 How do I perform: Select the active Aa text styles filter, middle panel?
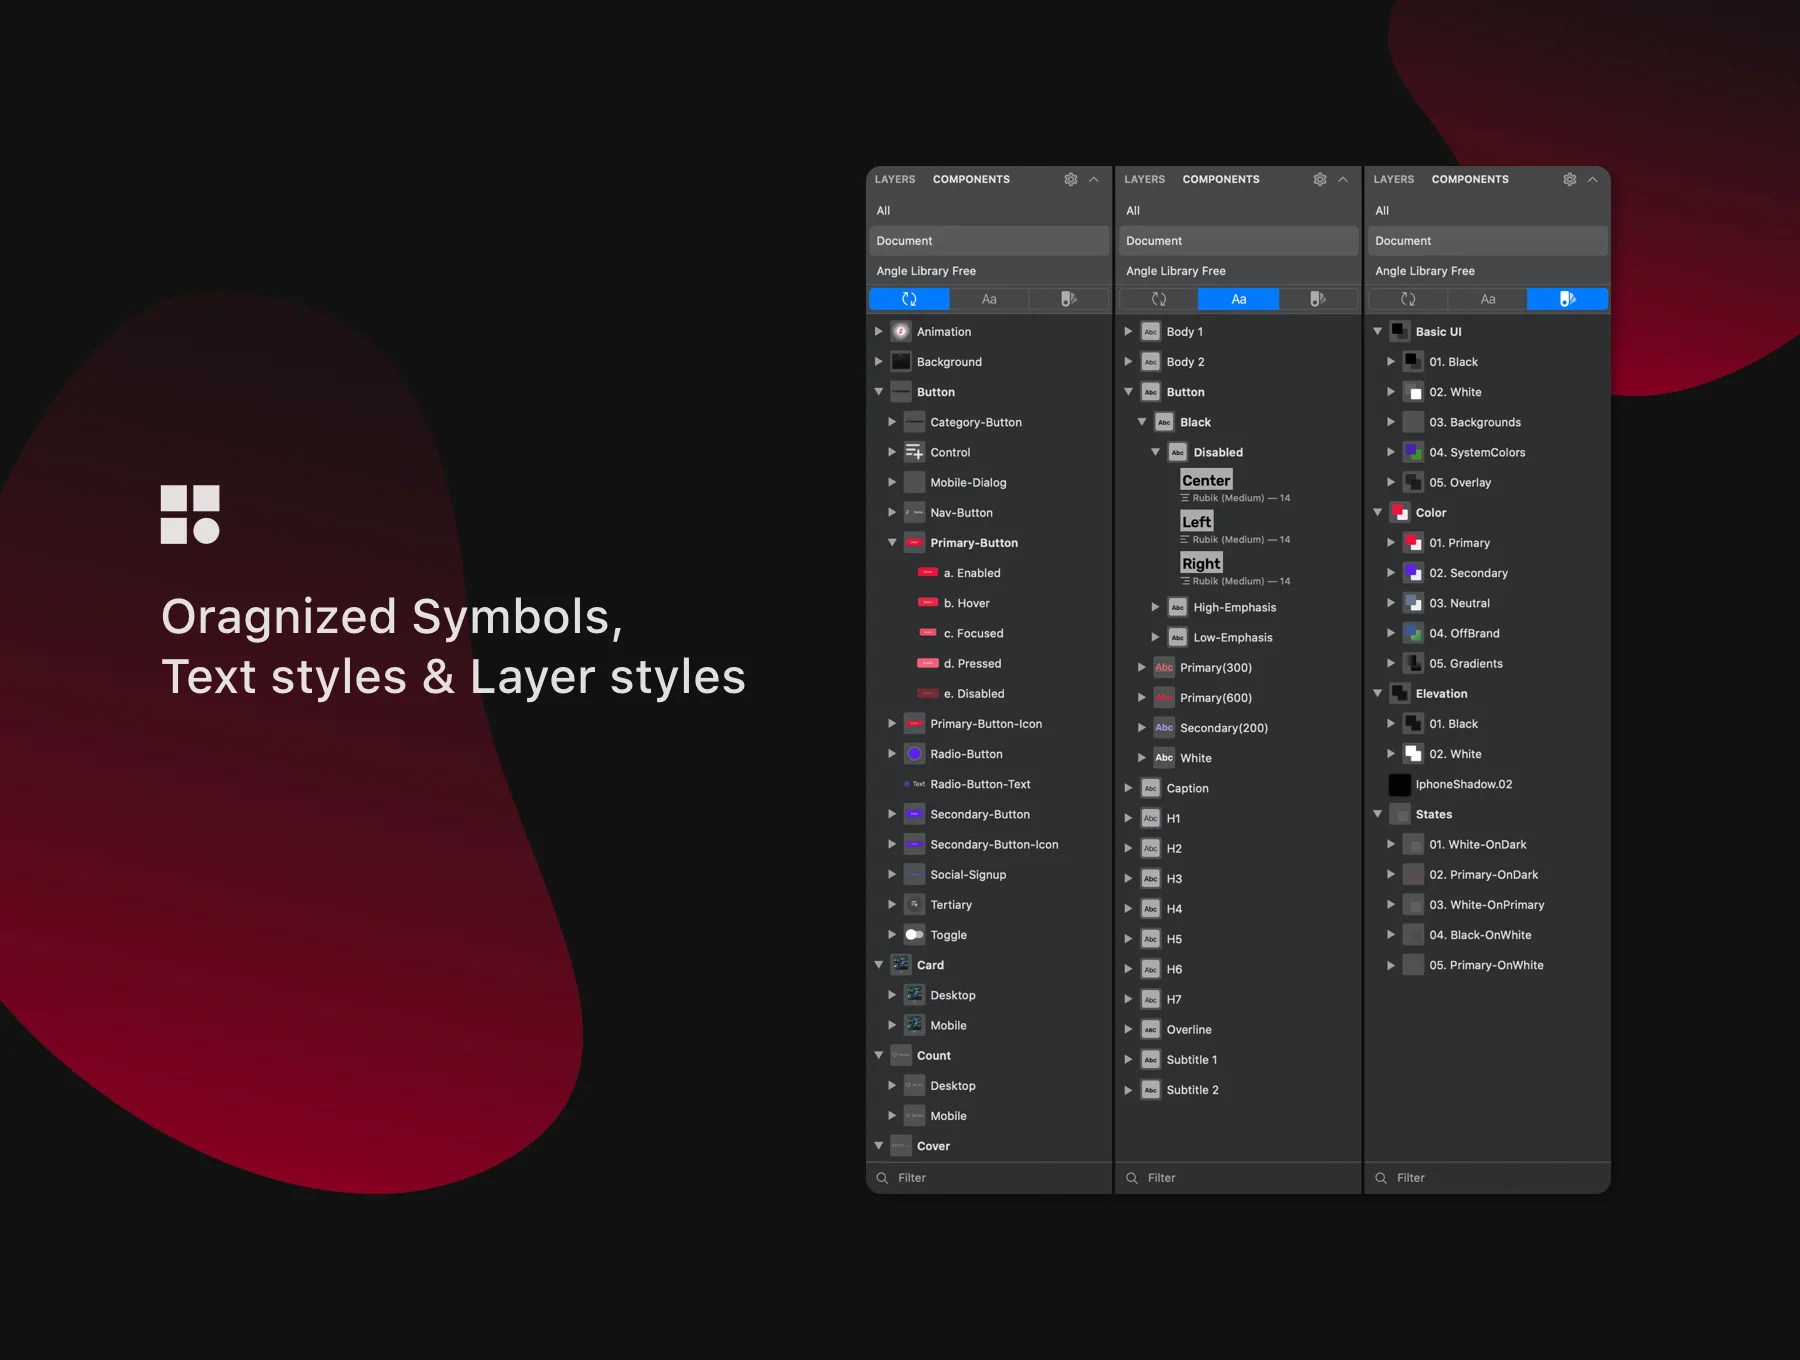(x=1239, y=299)
